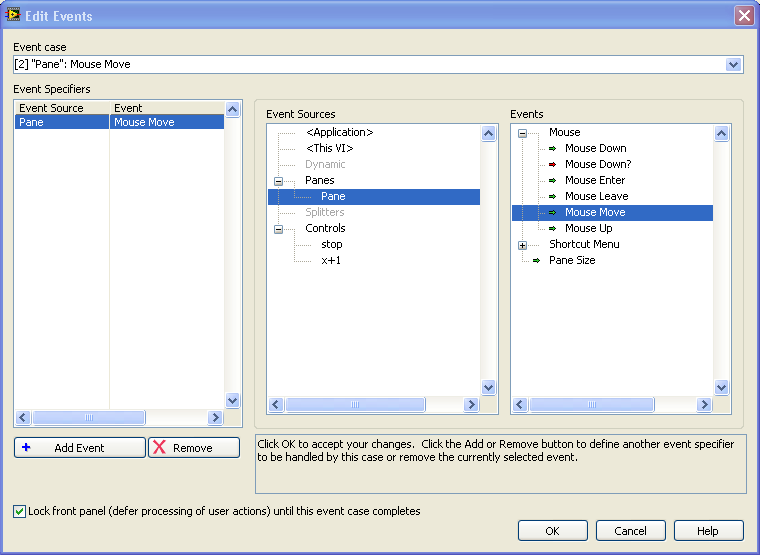Click the Event Specifiers left scroll arrow
Screen dimensions: 760x555
click(23, 417)
